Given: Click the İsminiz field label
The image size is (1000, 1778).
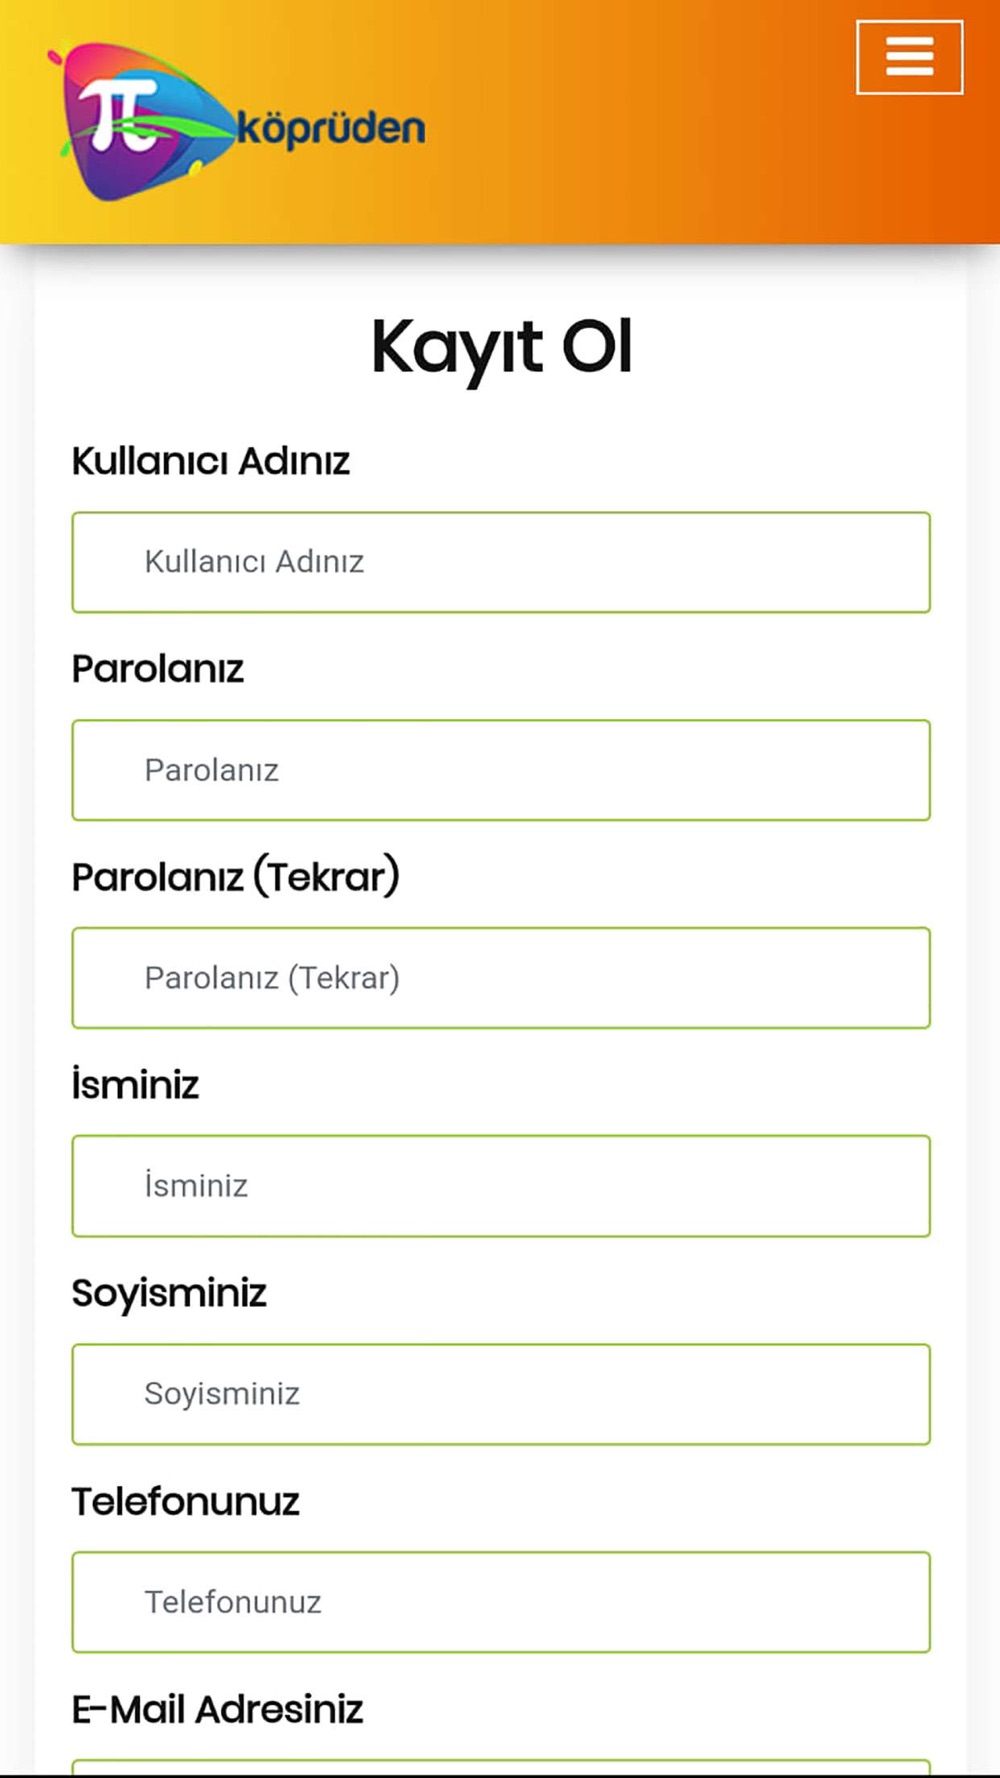Looking at the screenshot, I should (x=135, y=1085).
